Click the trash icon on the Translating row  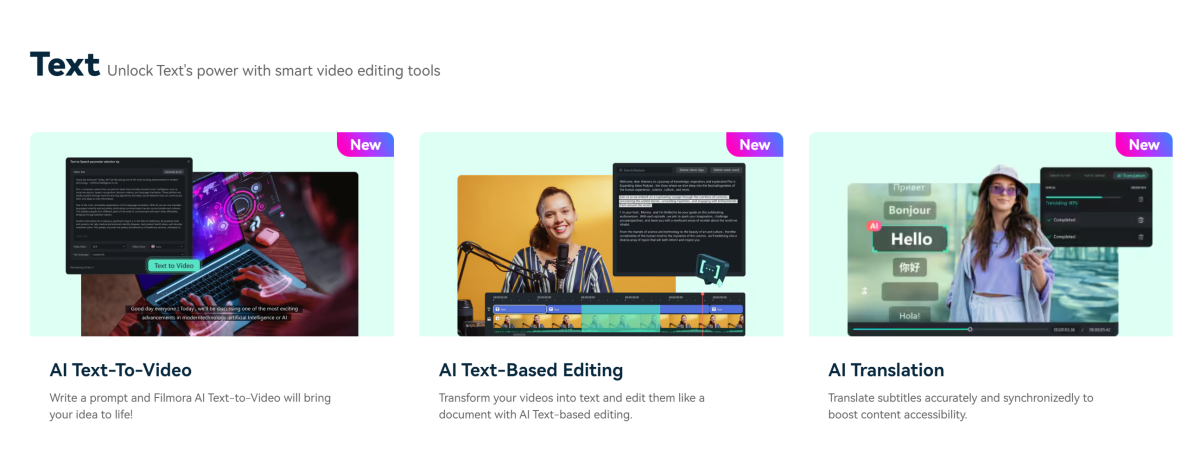[1140, 199]
